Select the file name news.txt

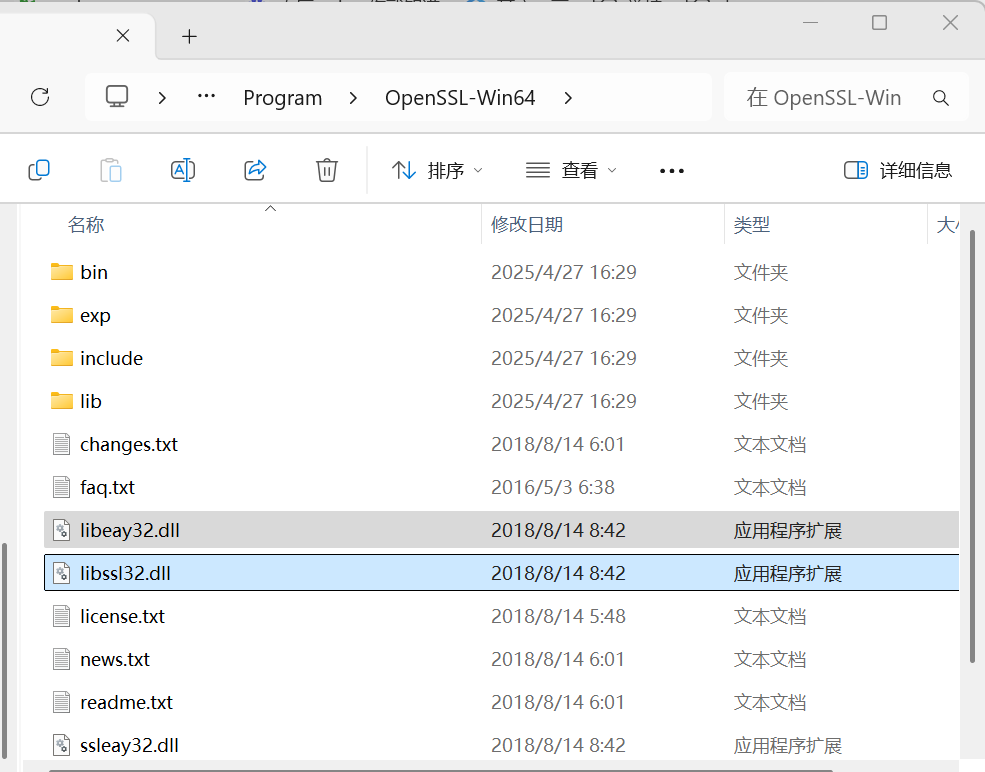pos(115,659)
